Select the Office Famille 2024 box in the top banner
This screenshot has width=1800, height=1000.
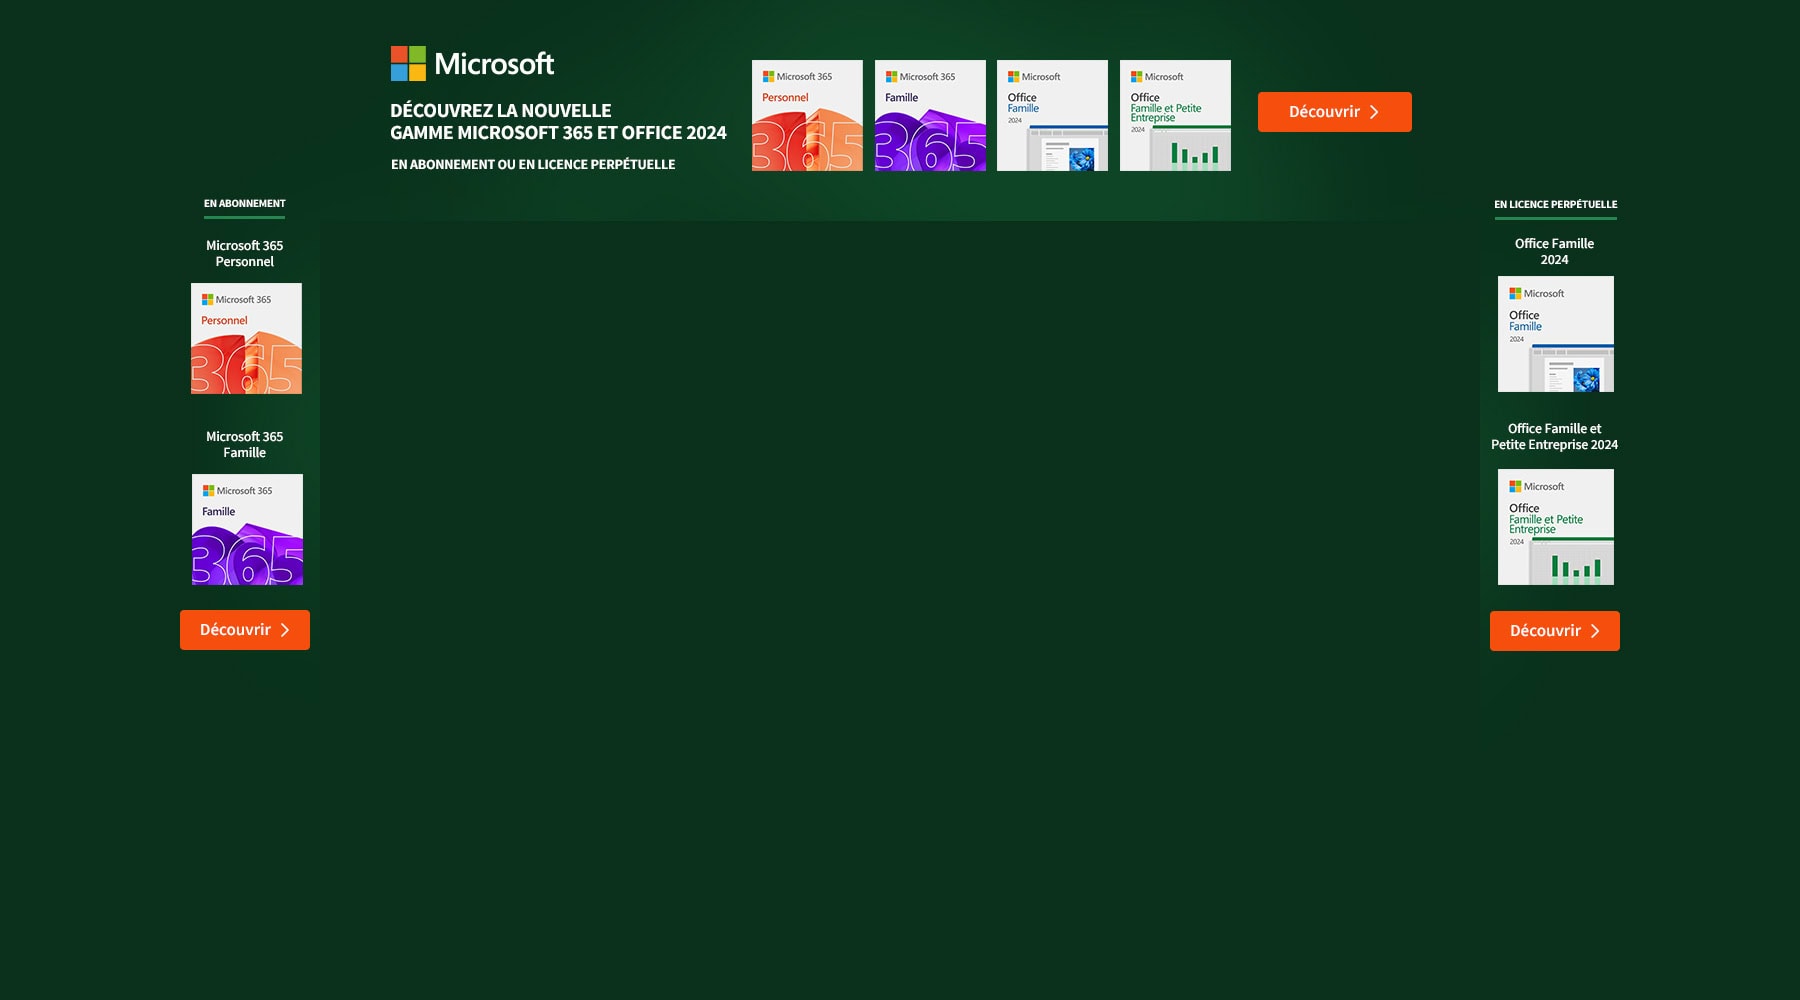click(1052, 115)
